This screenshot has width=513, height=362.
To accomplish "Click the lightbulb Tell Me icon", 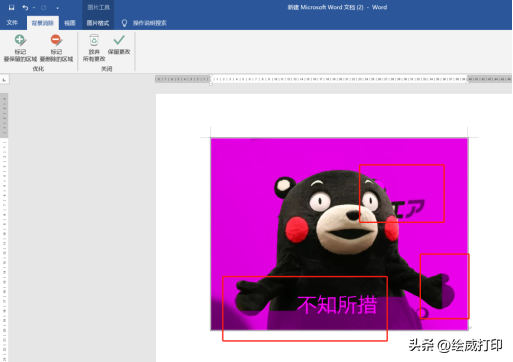I will click(x=124, y=23).
